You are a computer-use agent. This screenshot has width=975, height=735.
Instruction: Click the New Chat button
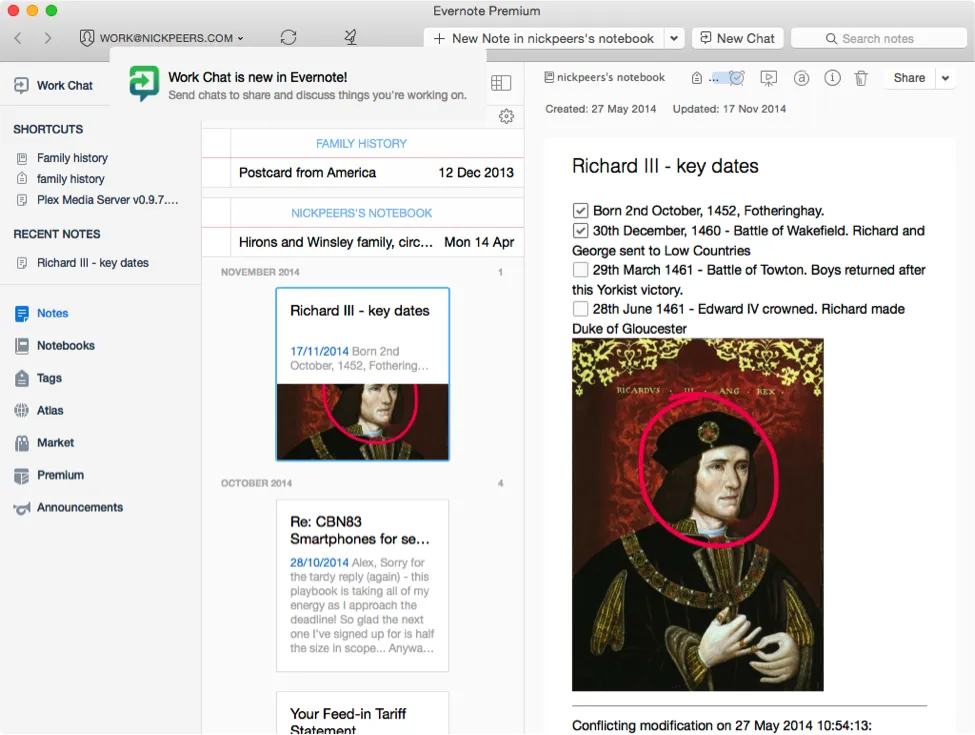tap(736, 38)
